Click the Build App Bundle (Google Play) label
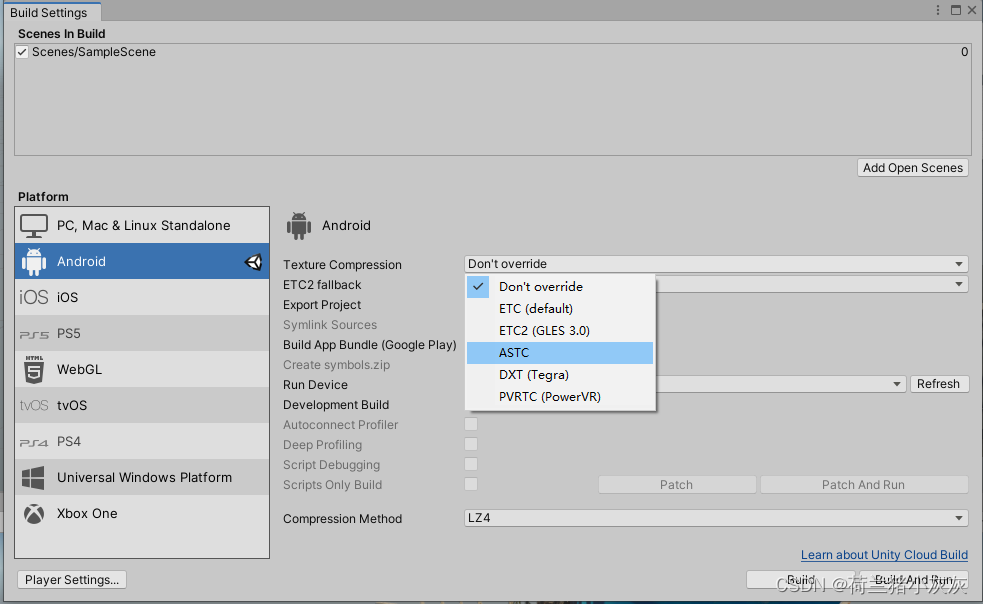This screenshot has width=983, height=604. click(370, 345)
